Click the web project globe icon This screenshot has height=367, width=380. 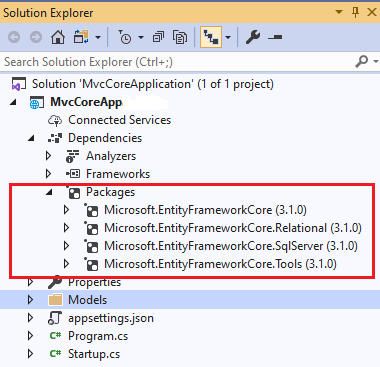(37, 103)
